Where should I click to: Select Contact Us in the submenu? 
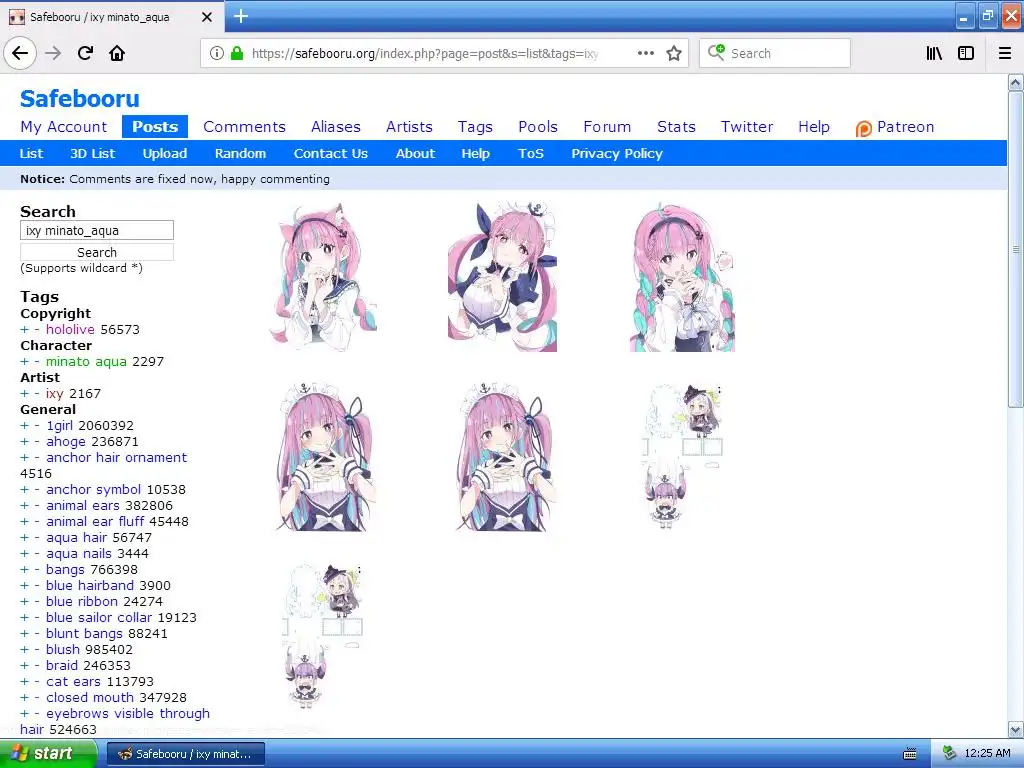click(330, 153)
